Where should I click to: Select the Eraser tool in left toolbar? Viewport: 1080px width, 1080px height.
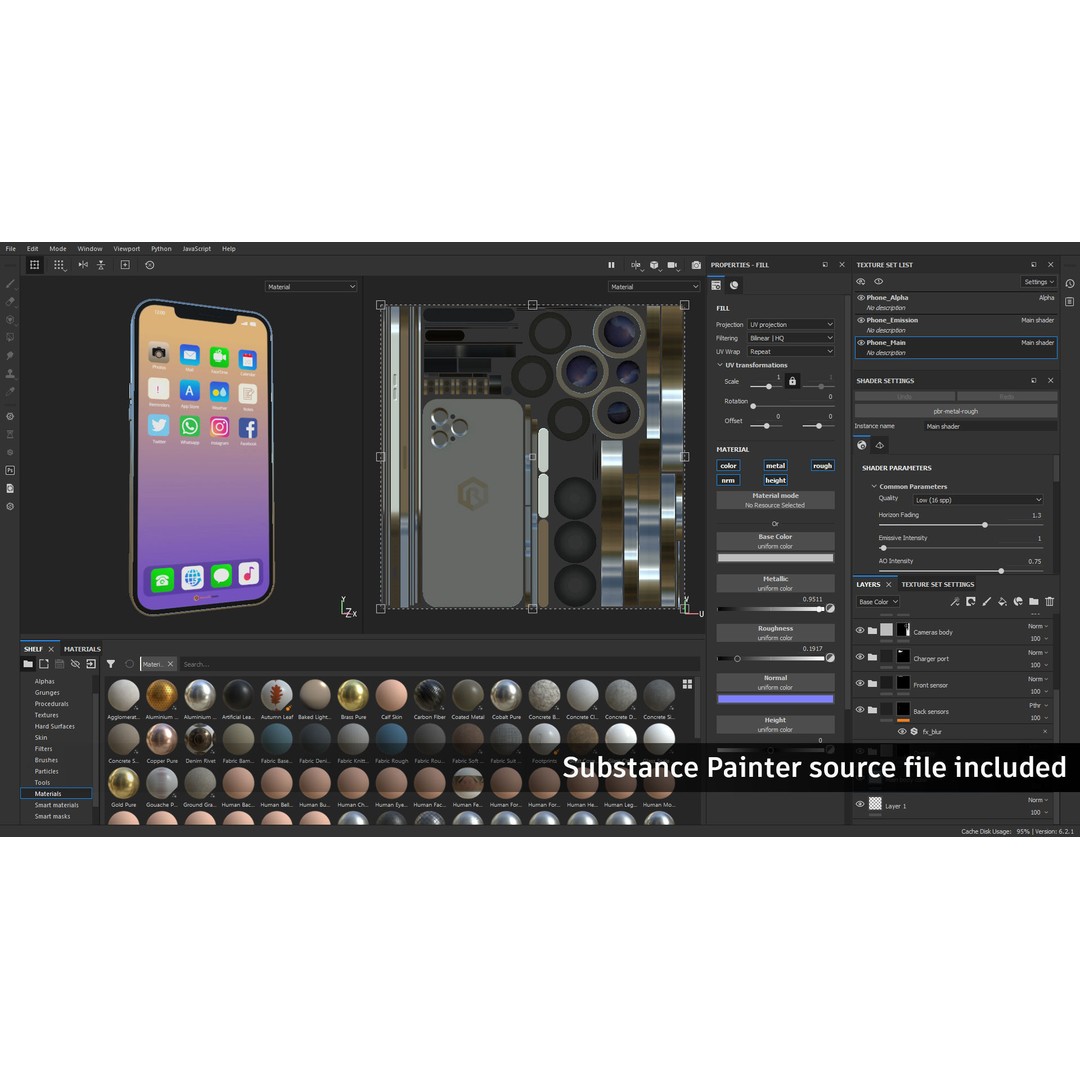(x=10, y=302)
